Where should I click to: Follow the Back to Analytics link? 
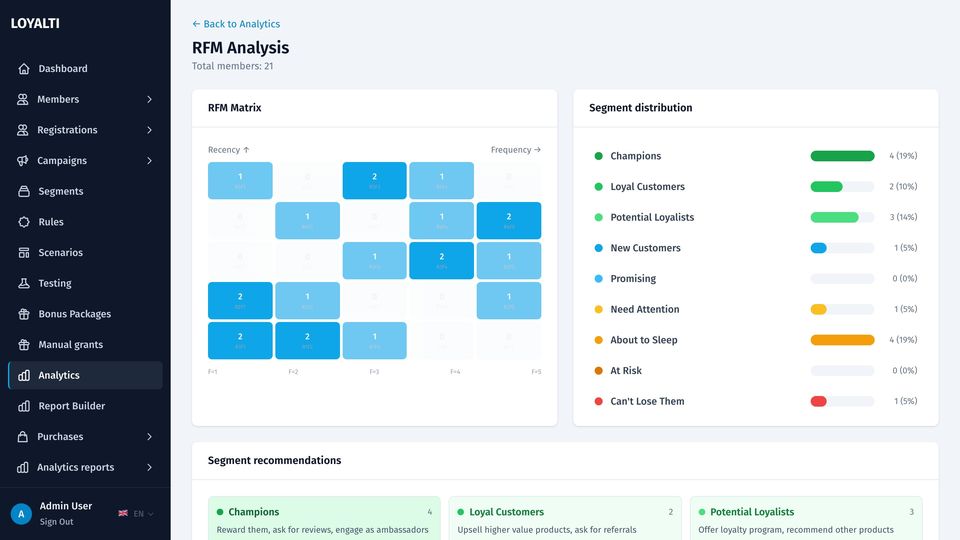click(x=236, y=24)
